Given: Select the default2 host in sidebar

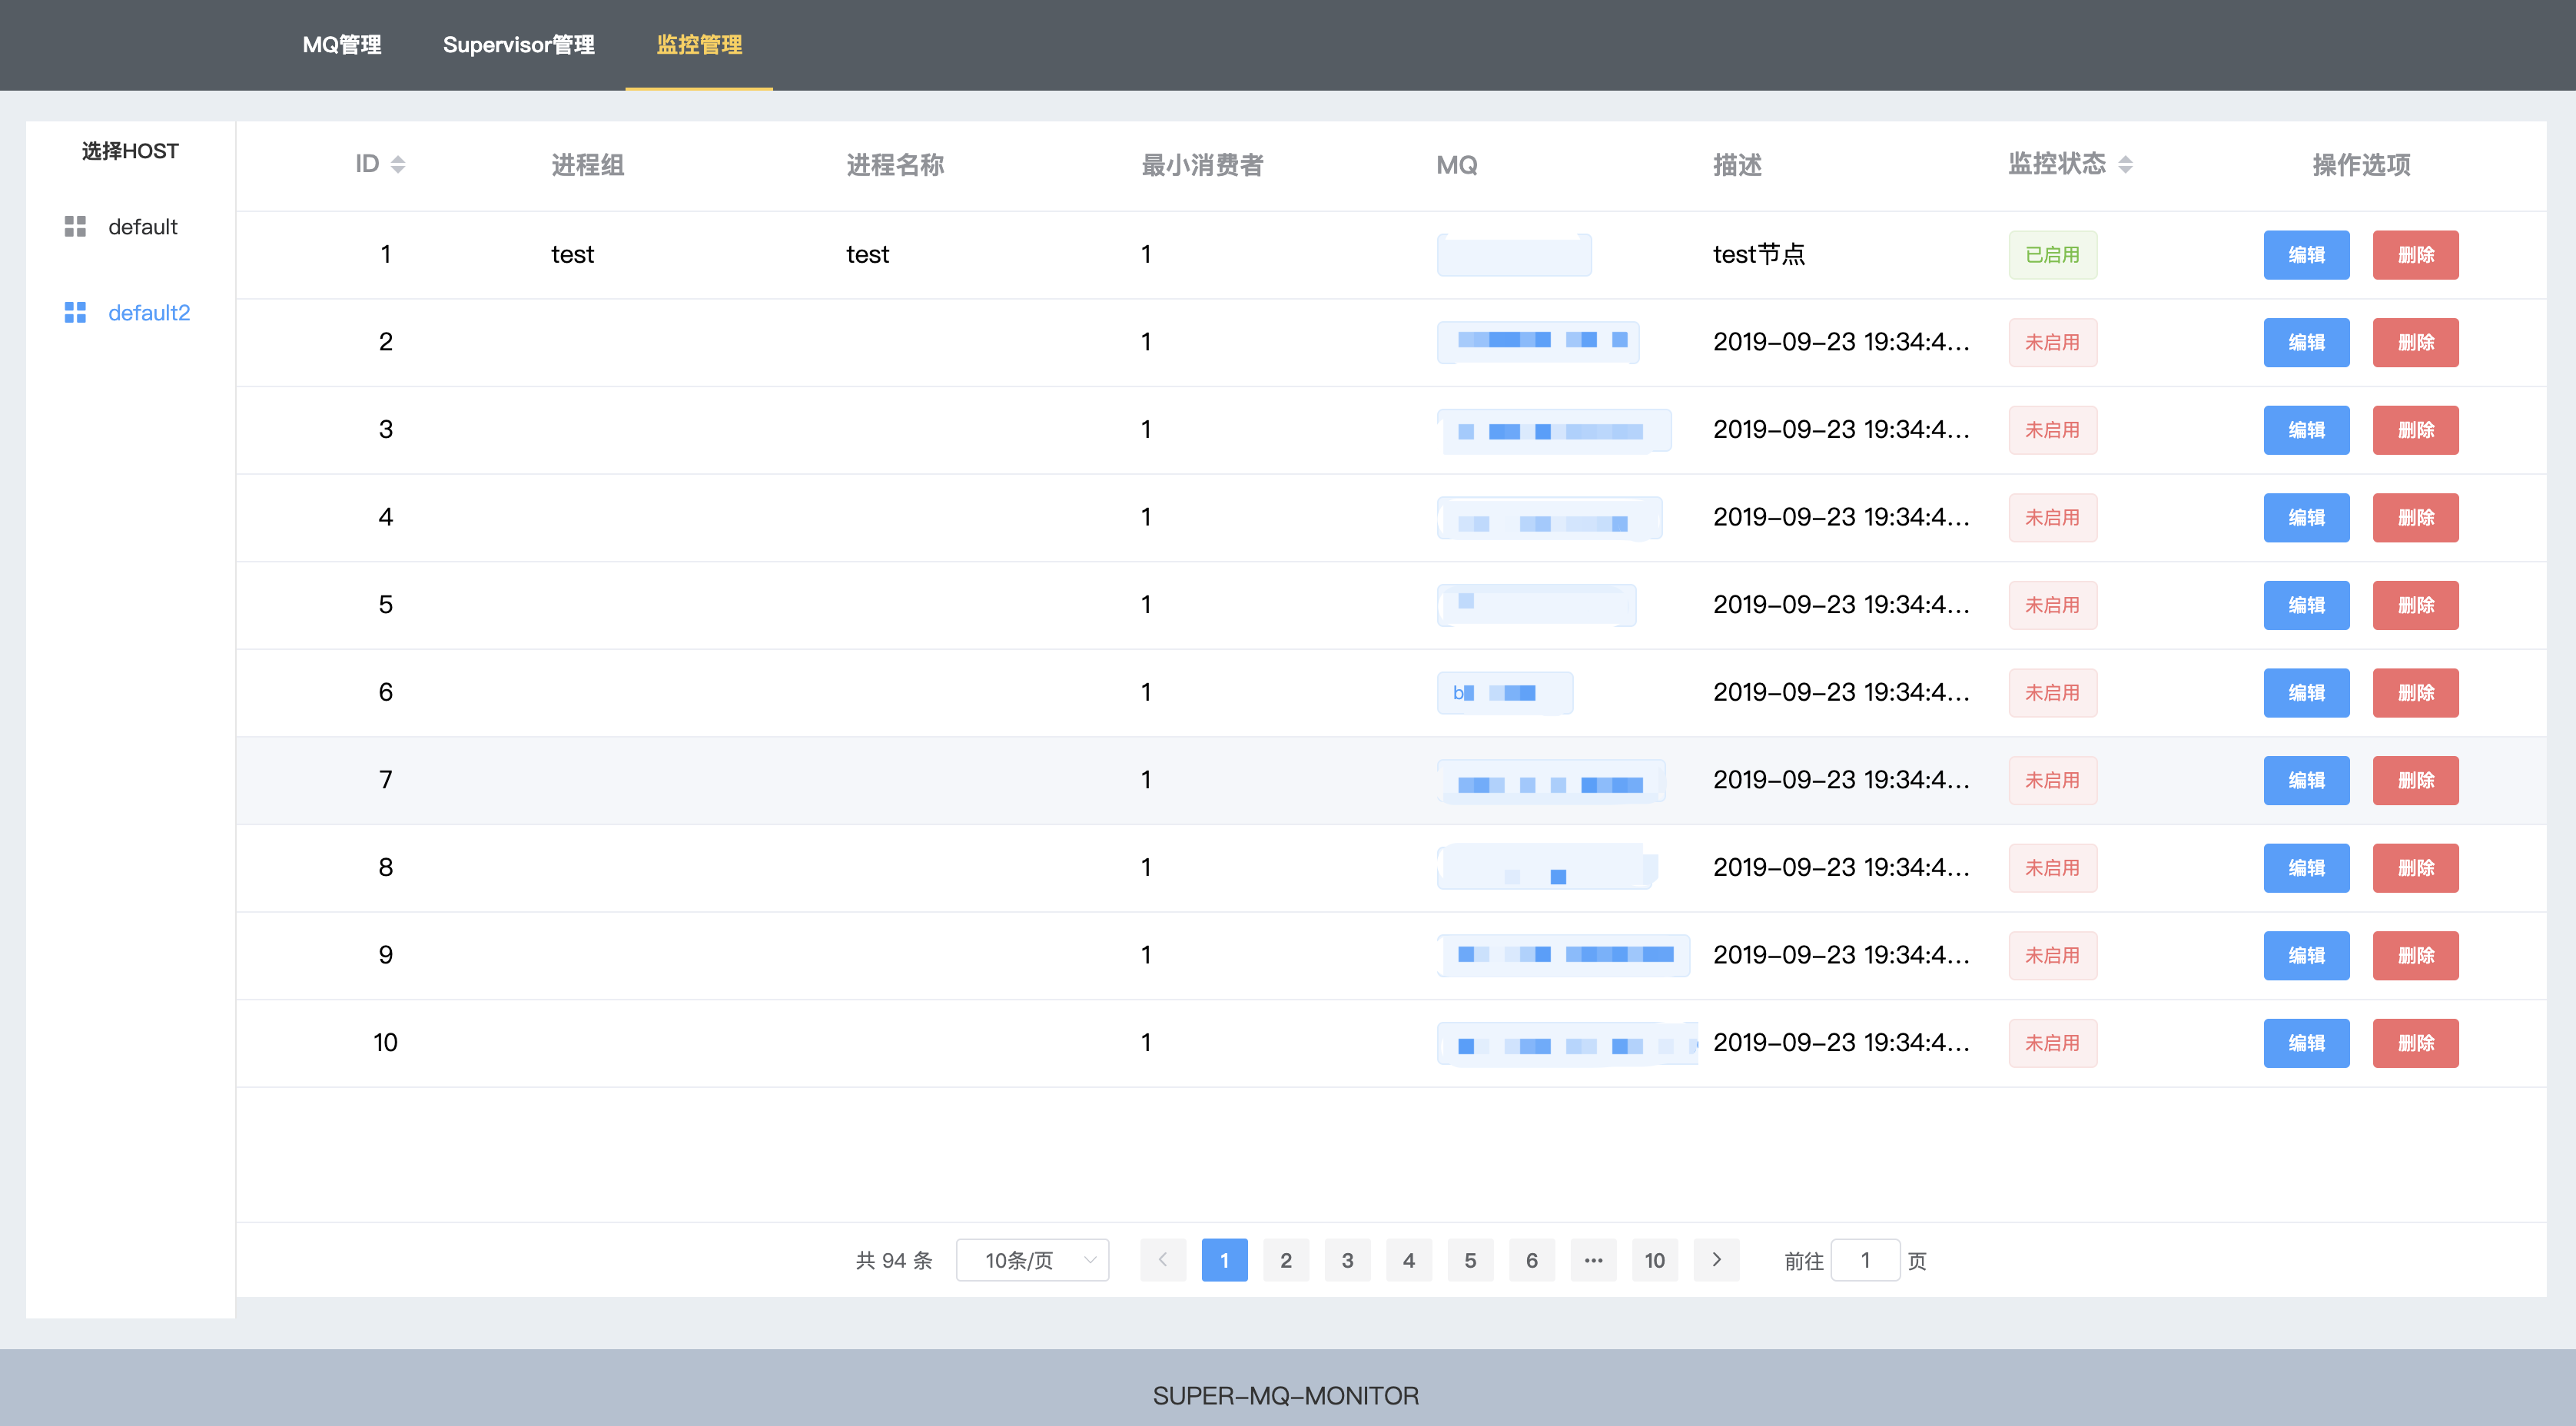Looking at the screenshot, I should pyautogui.click(x=148, y=313).
